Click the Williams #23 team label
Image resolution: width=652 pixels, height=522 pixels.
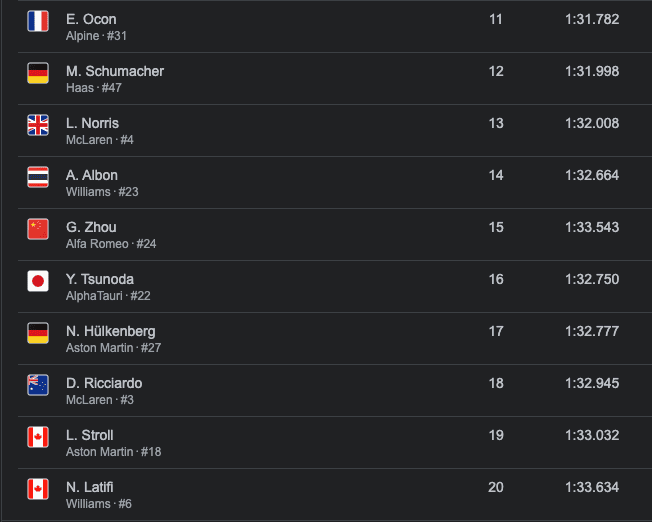pyautogui.click(x=102, y=192)
